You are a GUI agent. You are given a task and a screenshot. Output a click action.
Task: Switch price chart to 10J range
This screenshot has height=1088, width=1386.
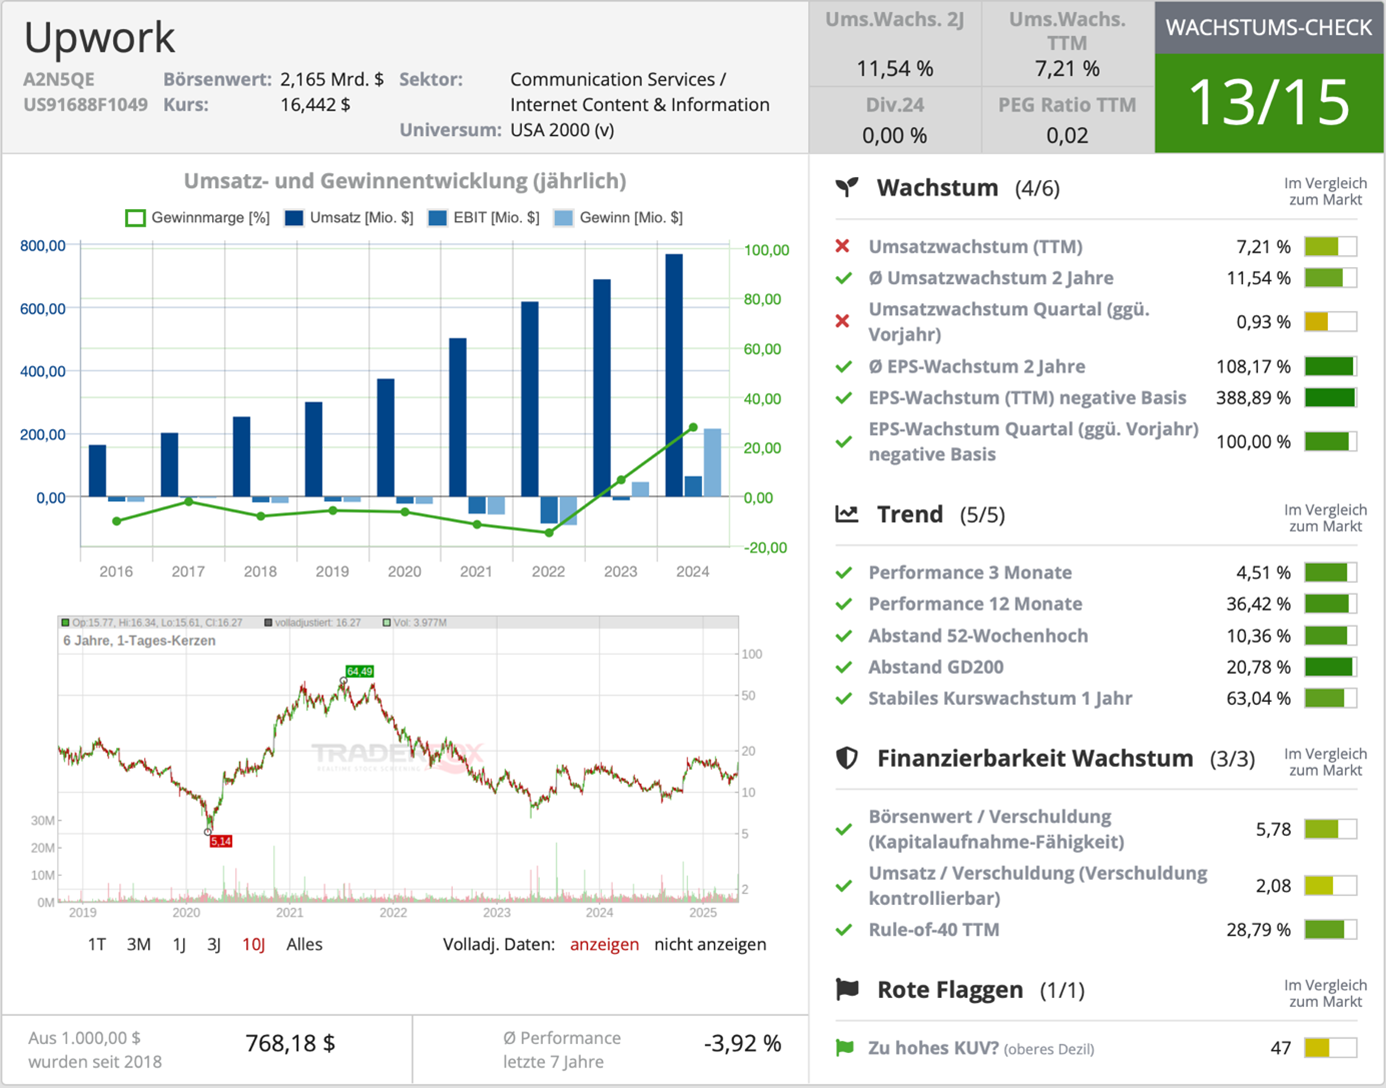pyautogui.click(x=253, y=944)
